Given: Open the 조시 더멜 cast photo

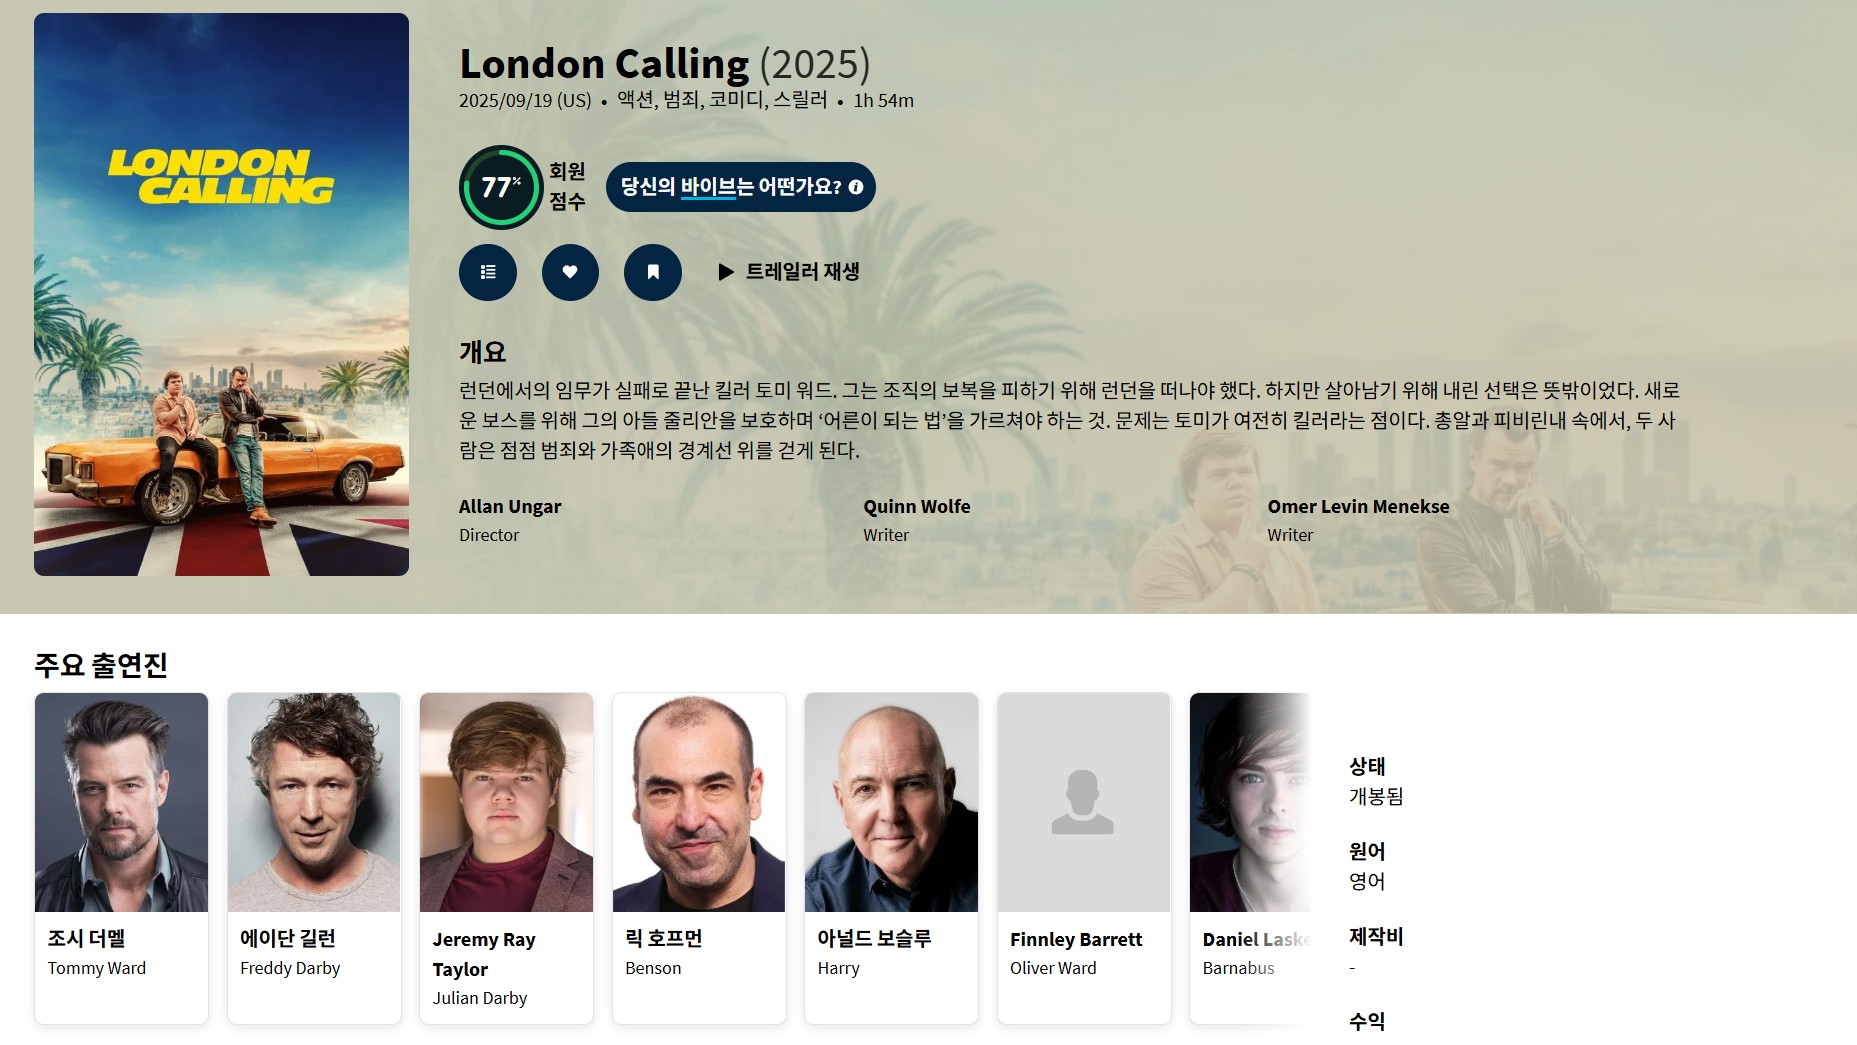Looking at the screenshot, I should point(122,802).
